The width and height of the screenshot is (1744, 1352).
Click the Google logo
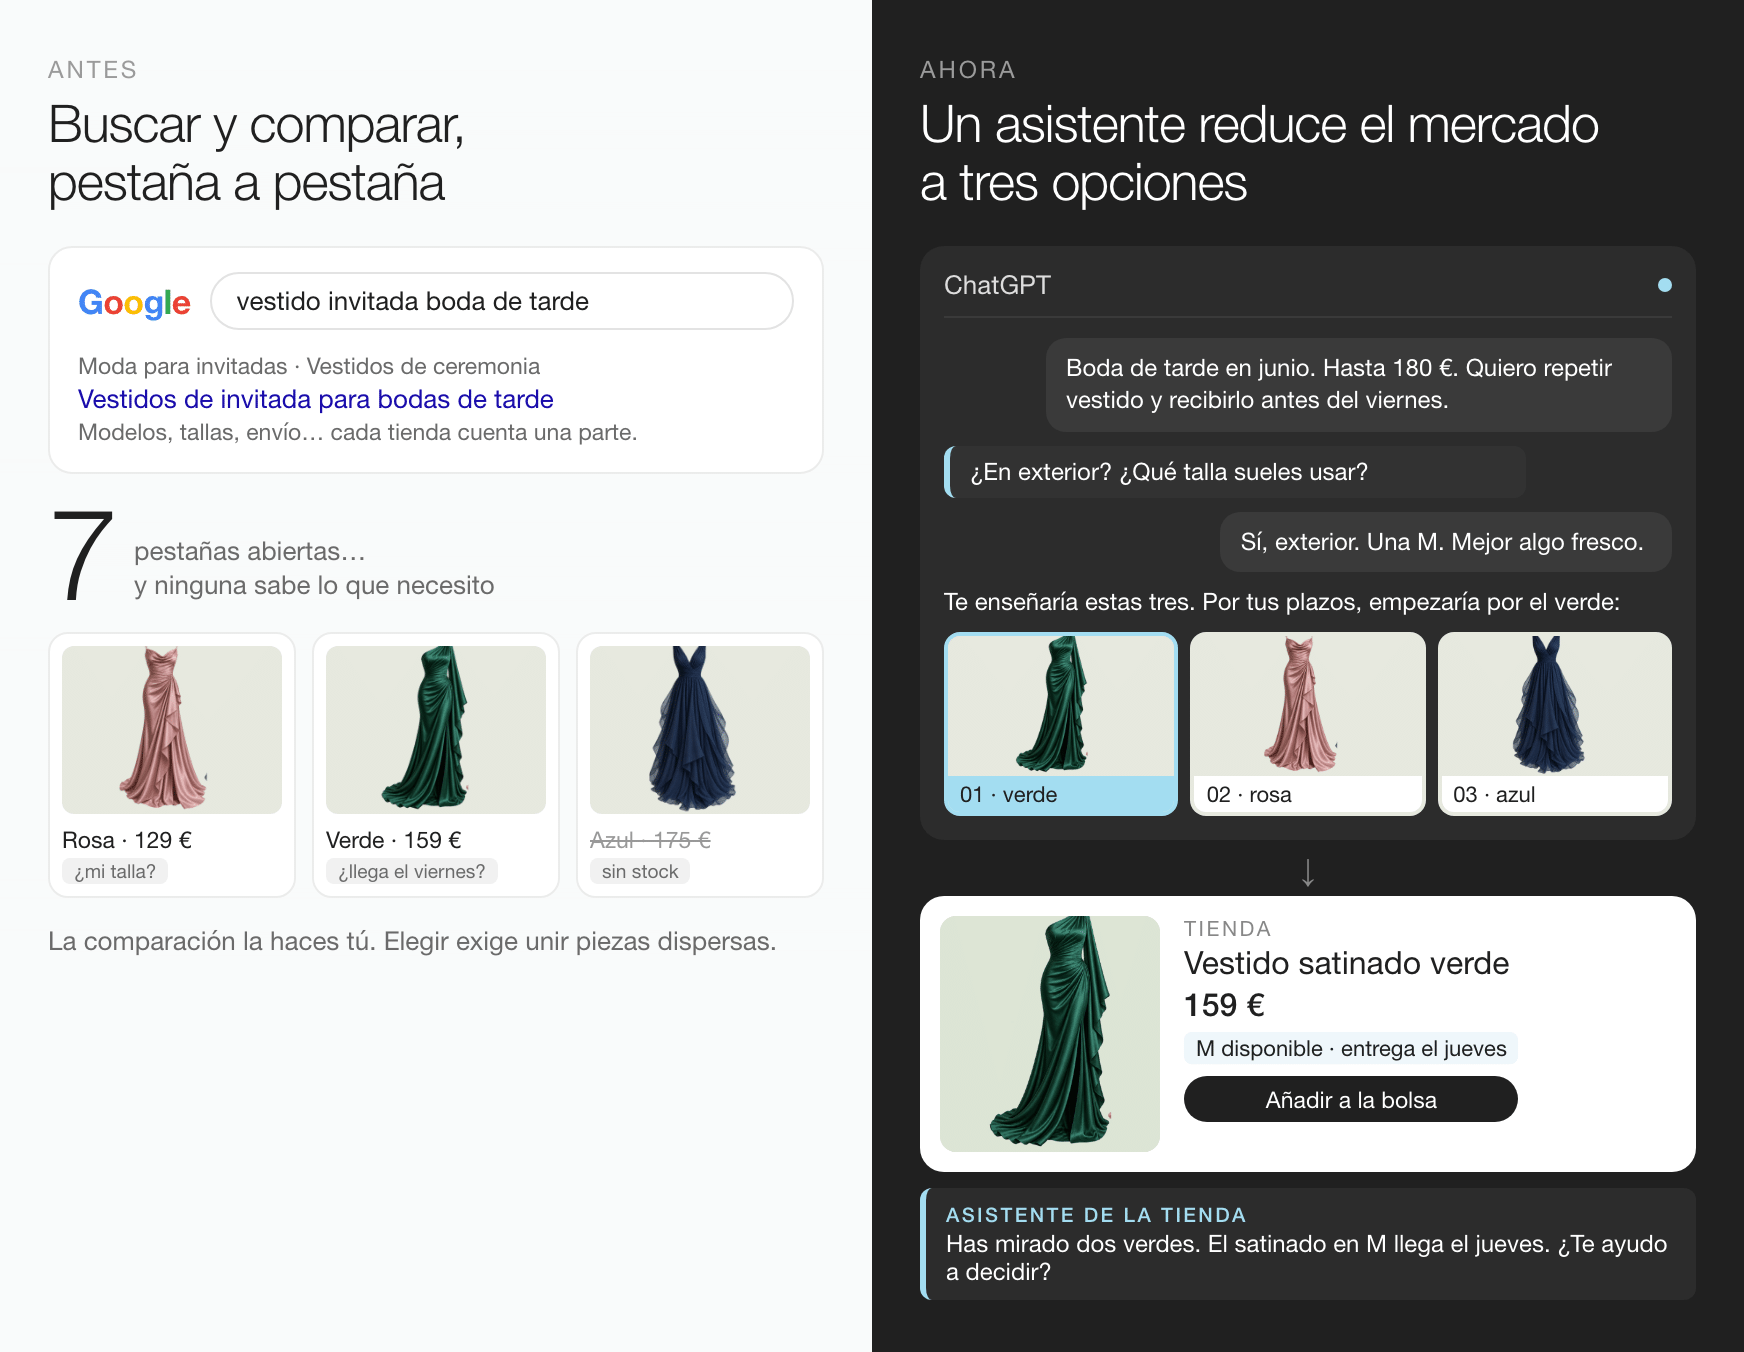click(x=134, y=302)
